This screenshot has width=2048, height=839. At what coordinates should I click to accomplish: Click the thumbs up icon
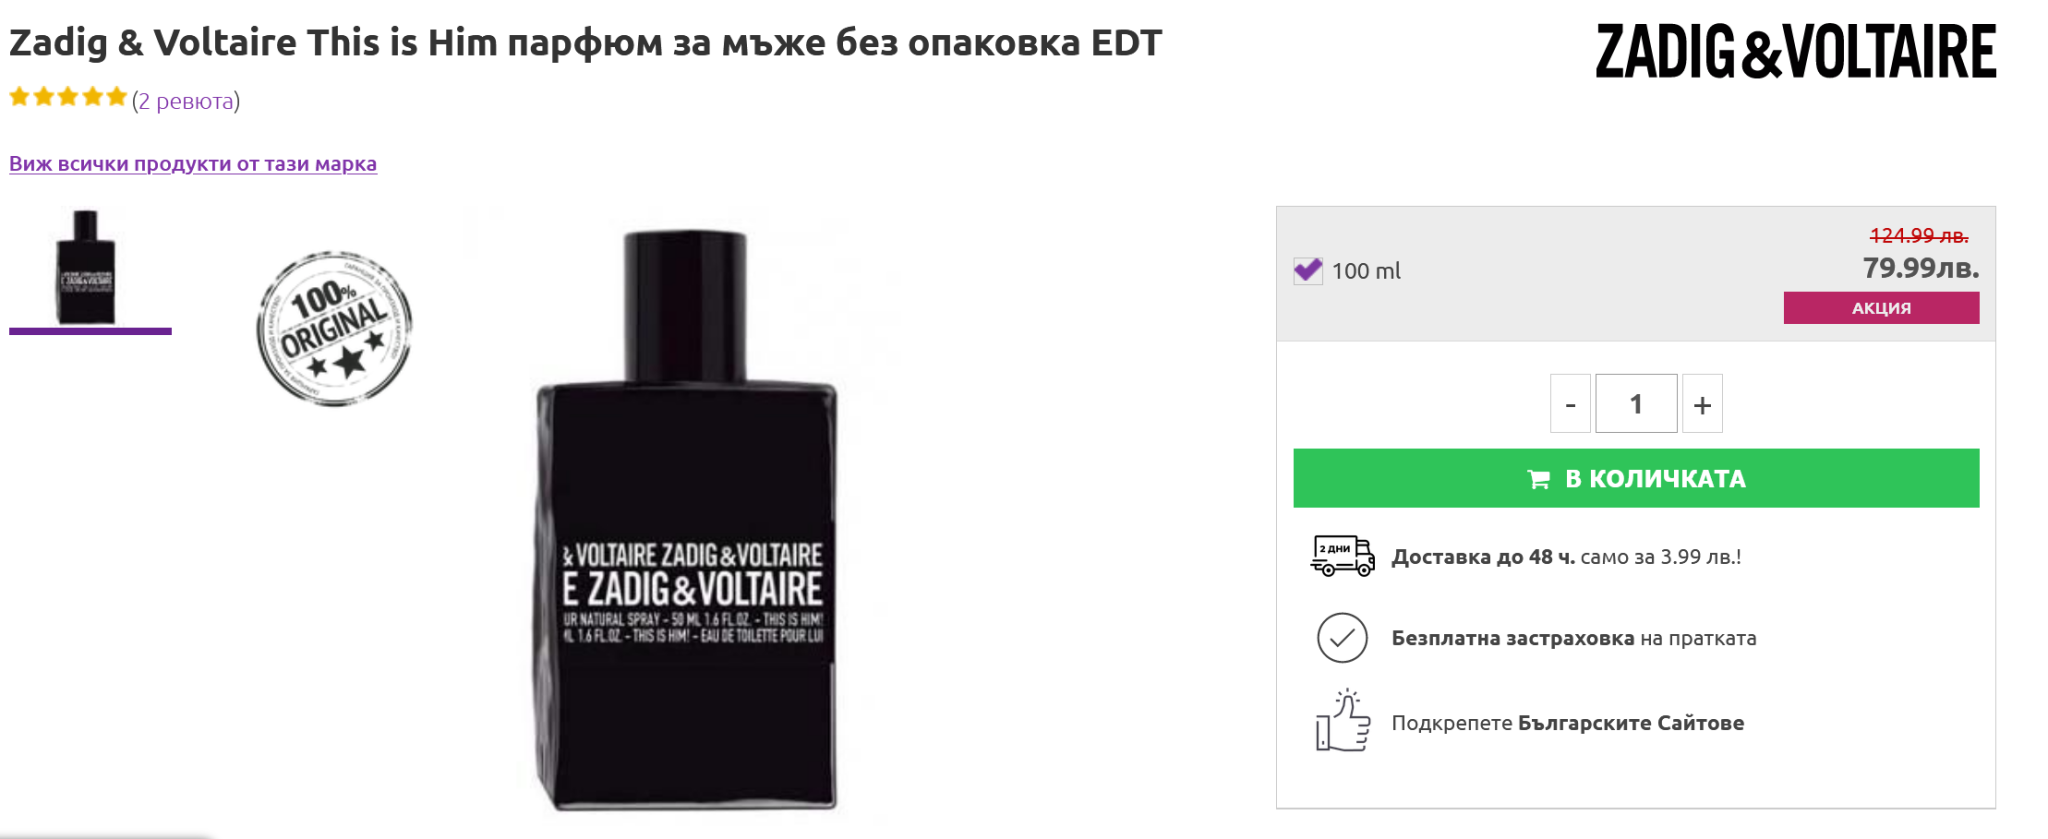[x=1342, y=721]
